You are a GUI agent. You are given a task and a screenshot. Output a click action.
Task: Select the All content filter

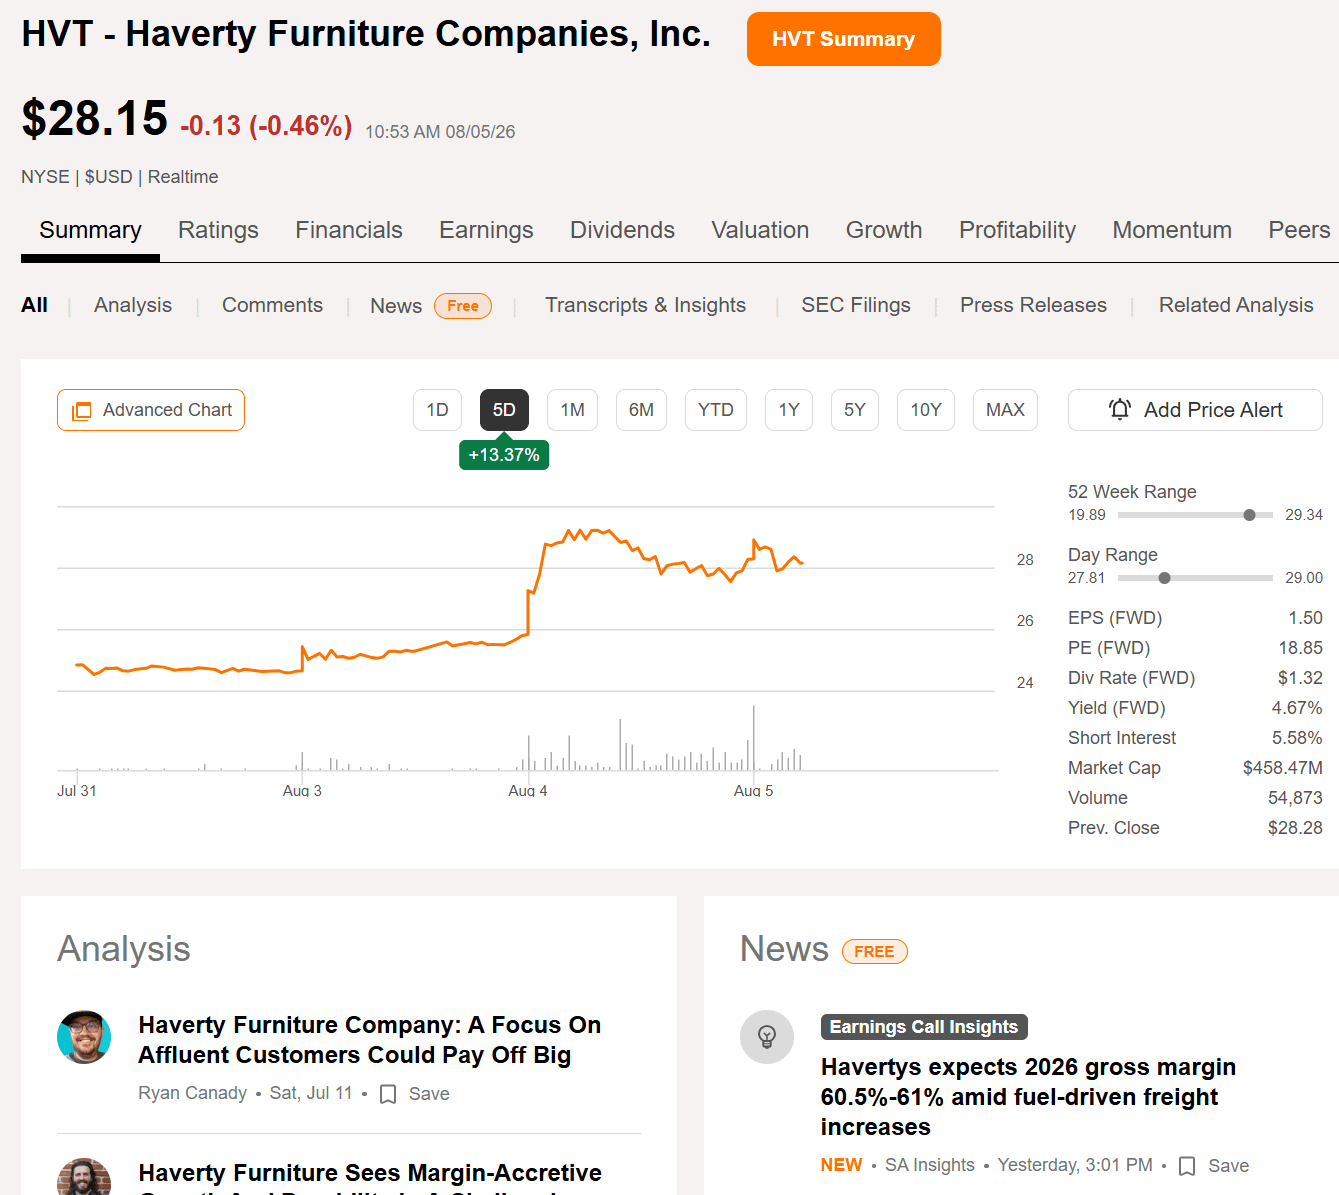[x=34, y=305]
